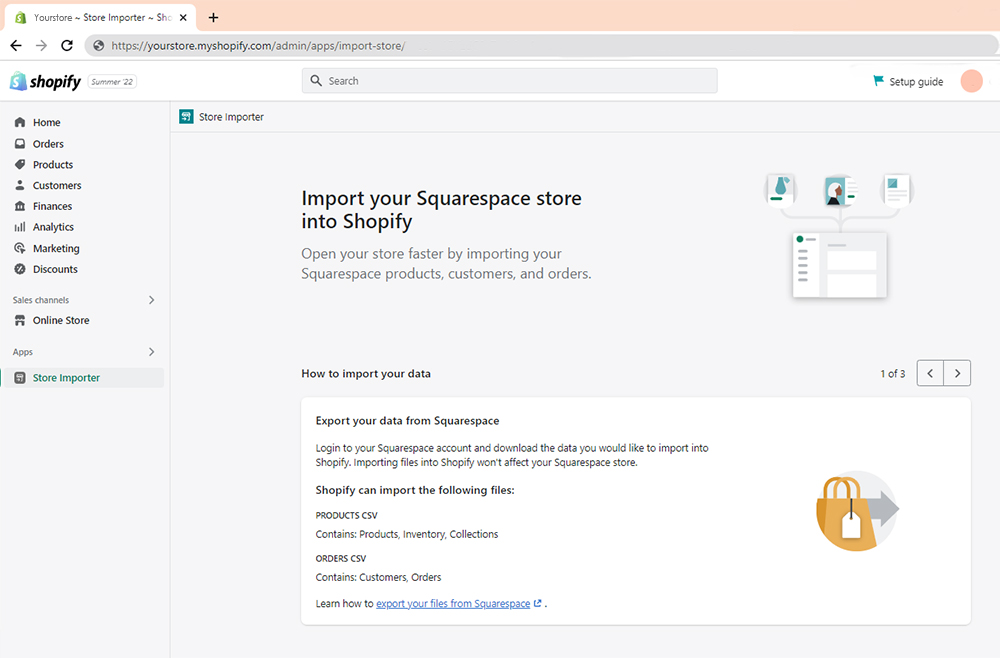This screenshot has width=1000, height=658.
Task: Click the Discounts percent badge icon
Action: 20,269
